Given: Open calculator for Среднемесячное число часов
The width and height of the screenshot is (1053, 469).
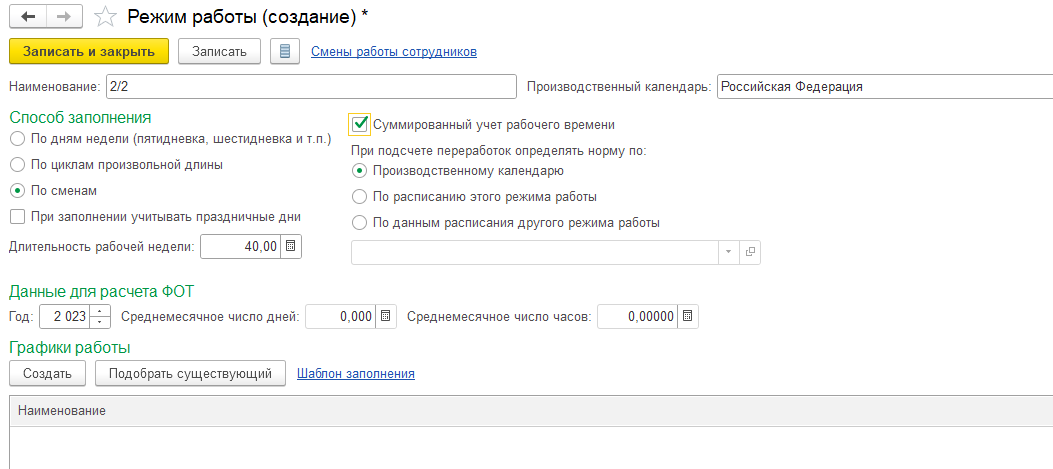Looking at the screenshot, I should [687, 317].
